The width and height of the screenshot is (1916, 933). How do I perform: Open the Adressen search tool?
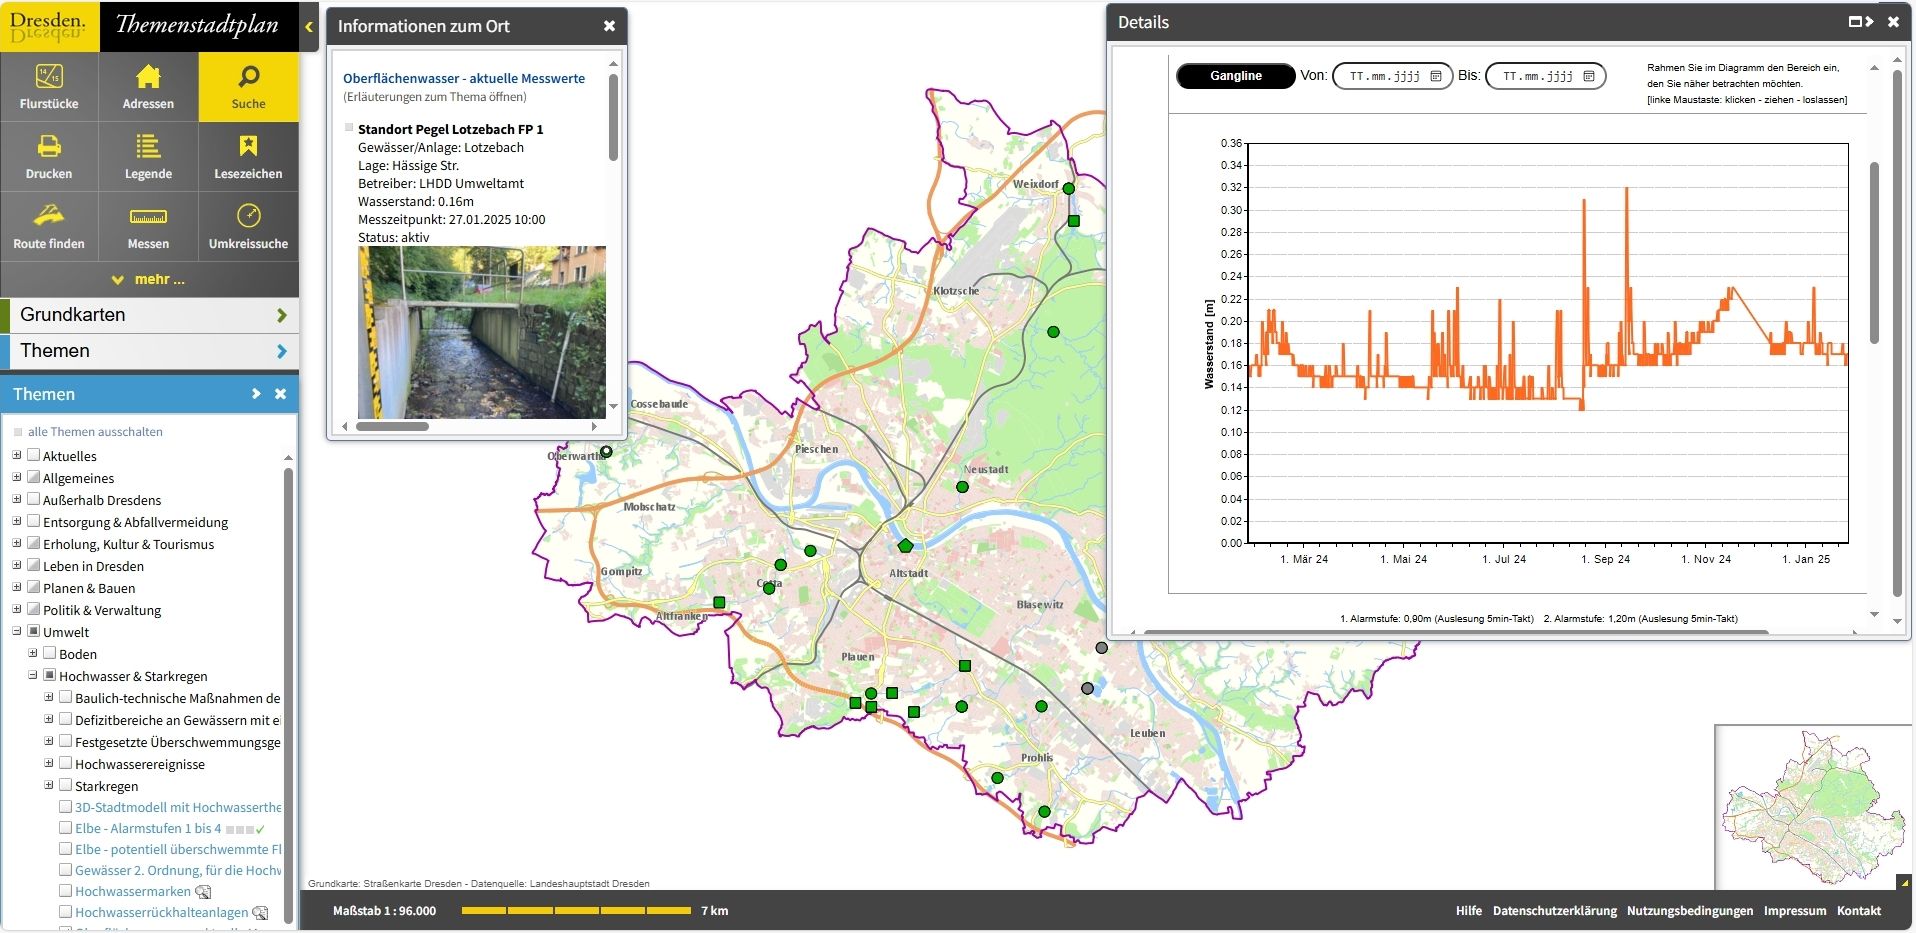[148, 87]
